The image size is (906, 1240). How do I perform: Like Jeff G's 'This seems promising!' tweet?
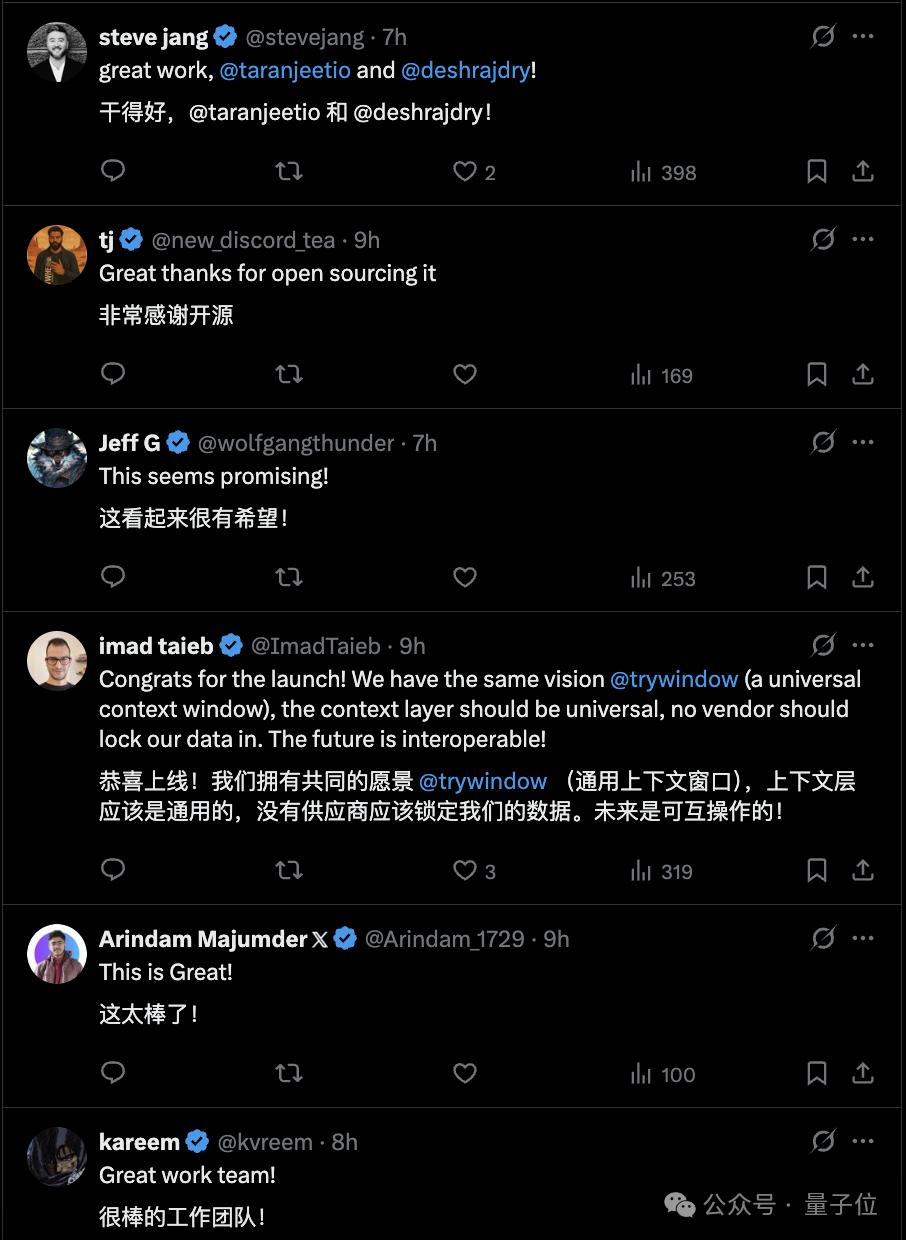tap(465, 578)
